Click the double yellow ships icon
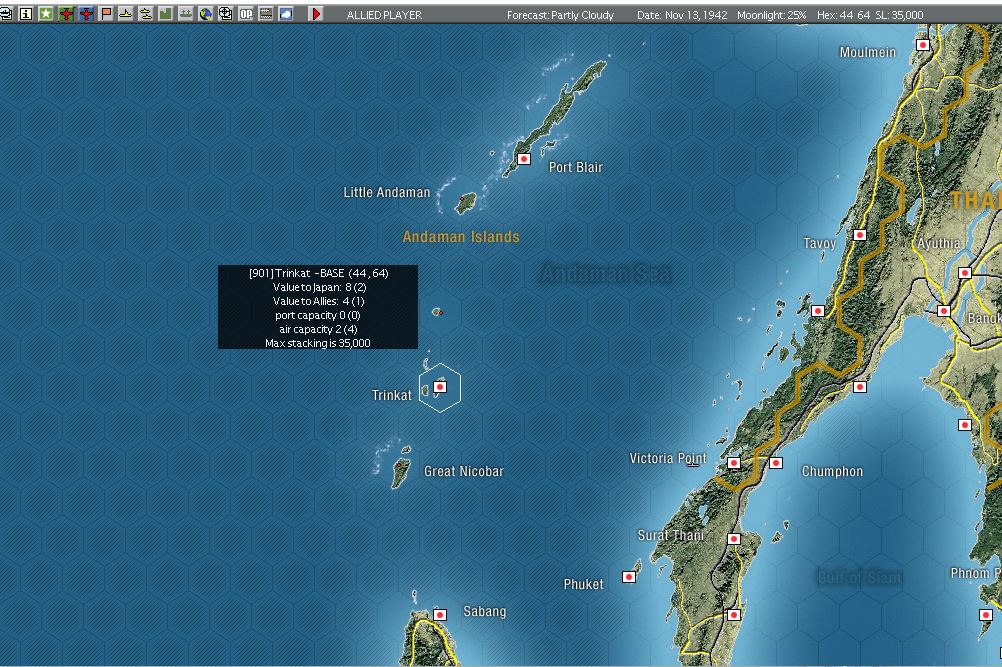 point(146,13)
